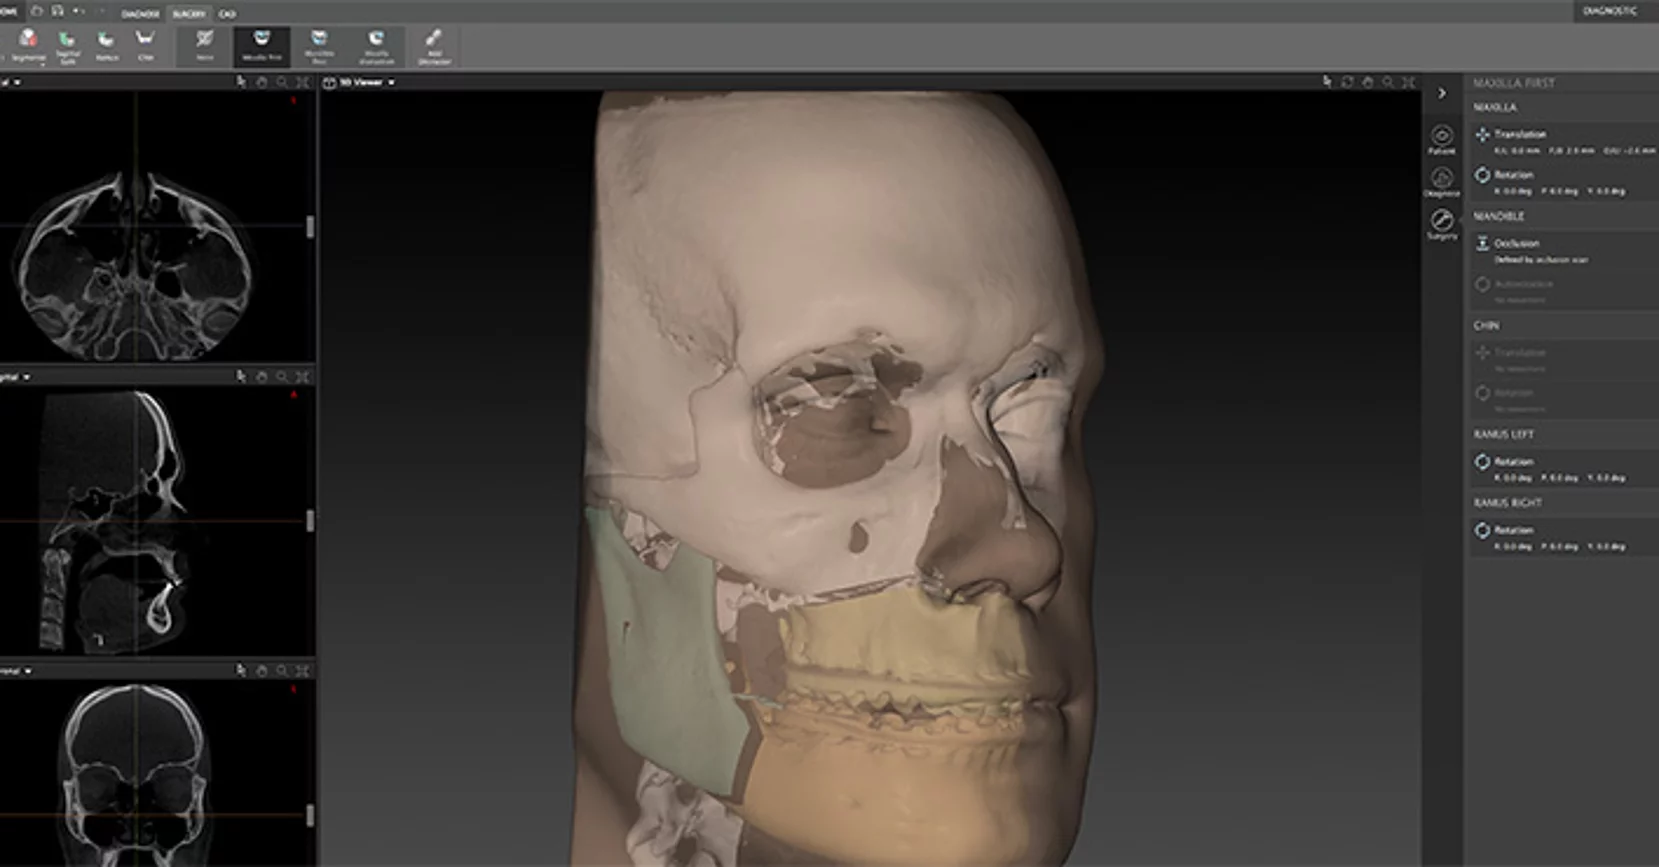Select the Segmental osteotomy tool

(x=28, y=46)
